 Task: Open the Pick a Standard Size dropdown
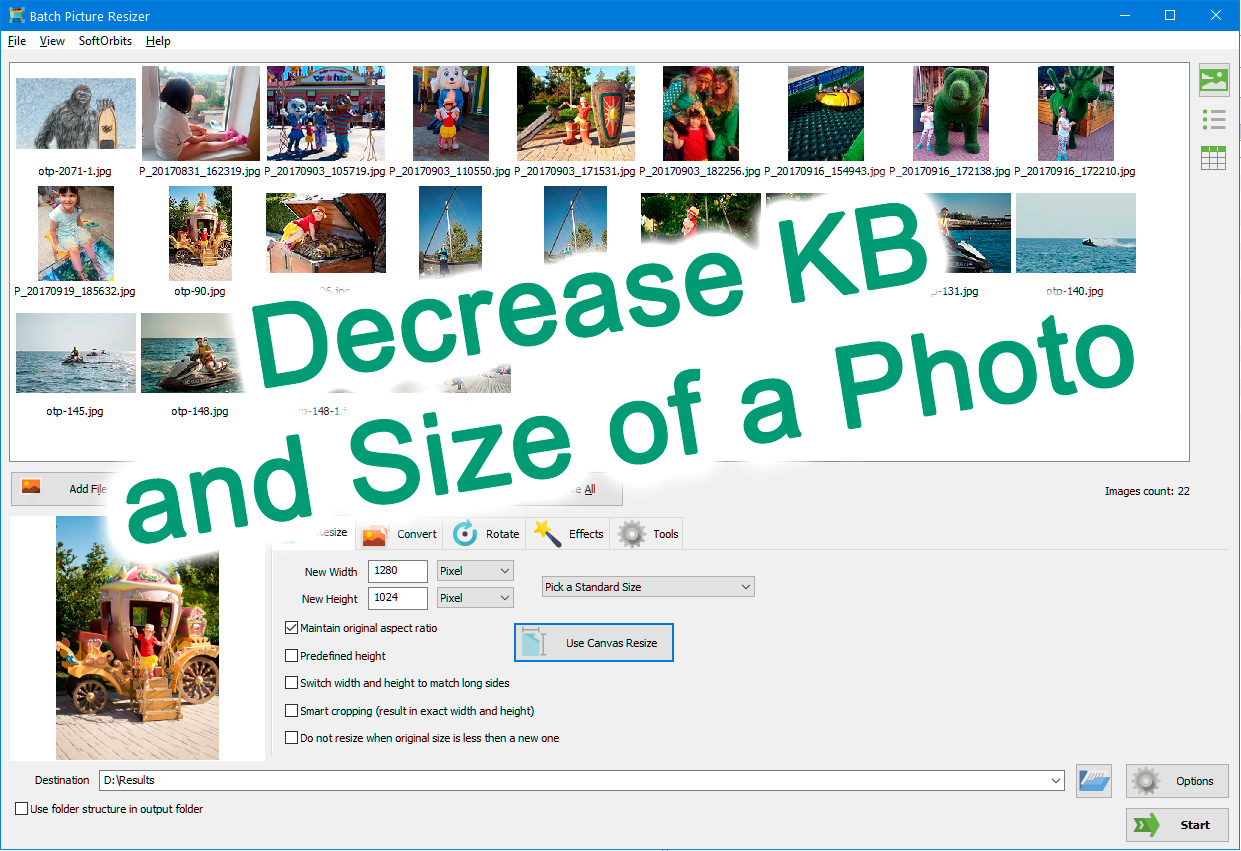point(648,586)
